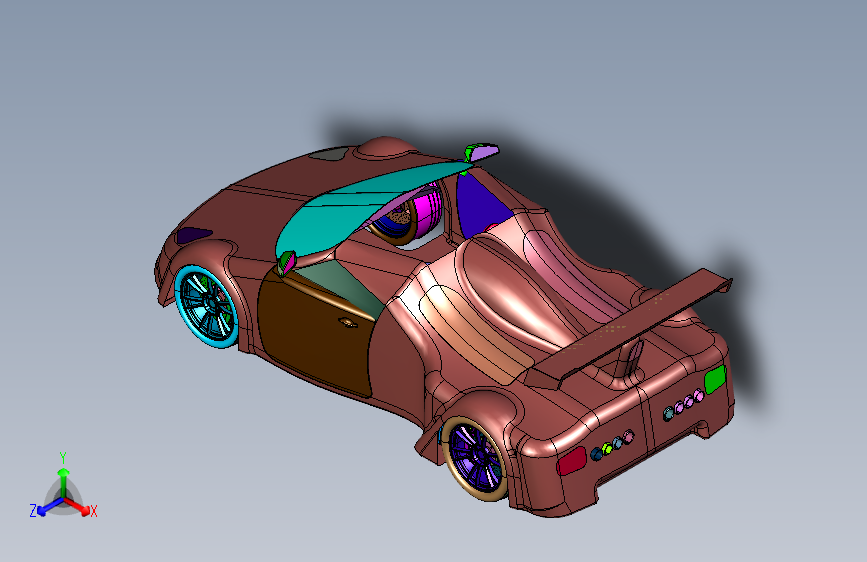
Task: Select the rear spoiler wing
Action: click(x=628, y=329)
